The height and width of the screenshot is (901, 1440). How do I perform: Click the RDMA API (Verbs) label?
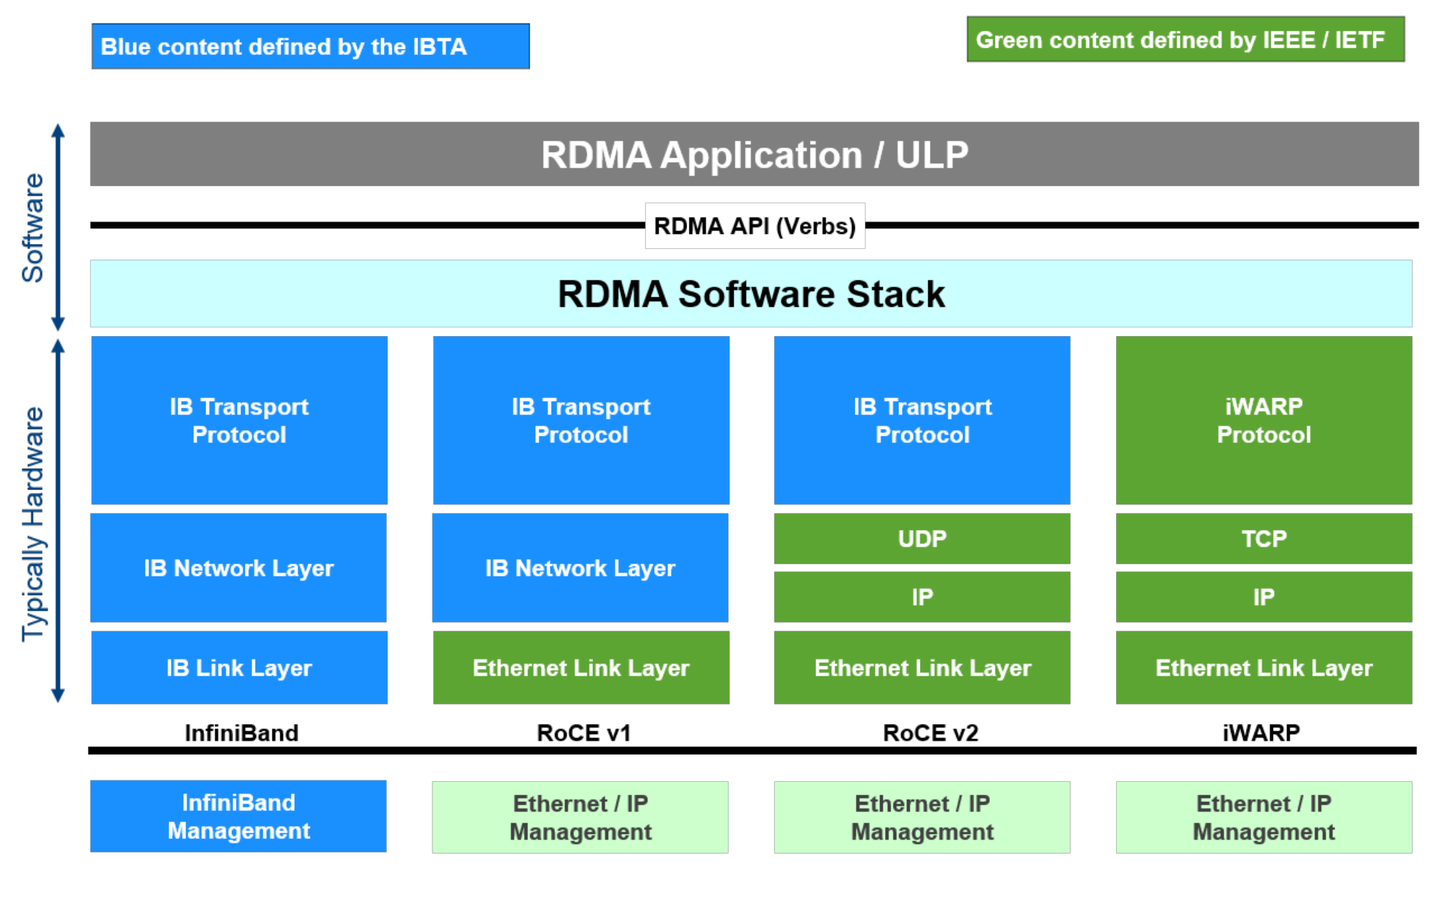tap(755, 225)
